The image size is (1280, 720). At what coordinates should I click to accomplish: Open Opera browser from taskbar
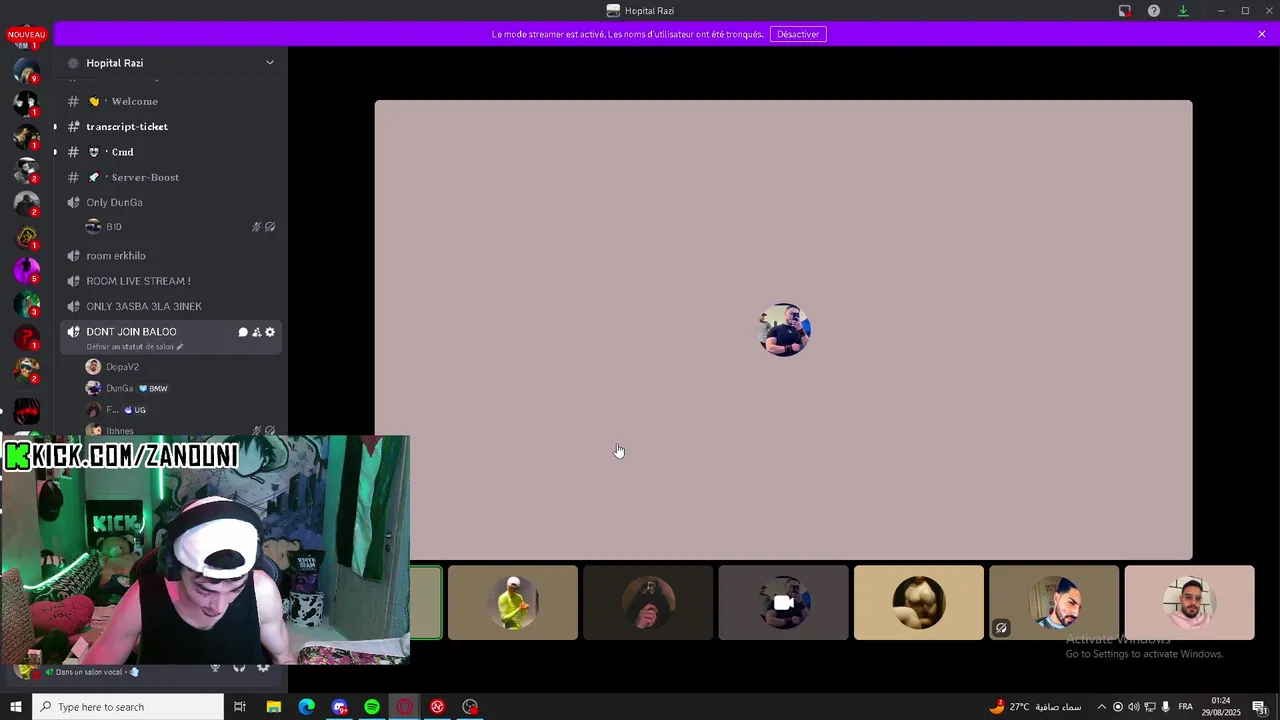pos(405,707)
